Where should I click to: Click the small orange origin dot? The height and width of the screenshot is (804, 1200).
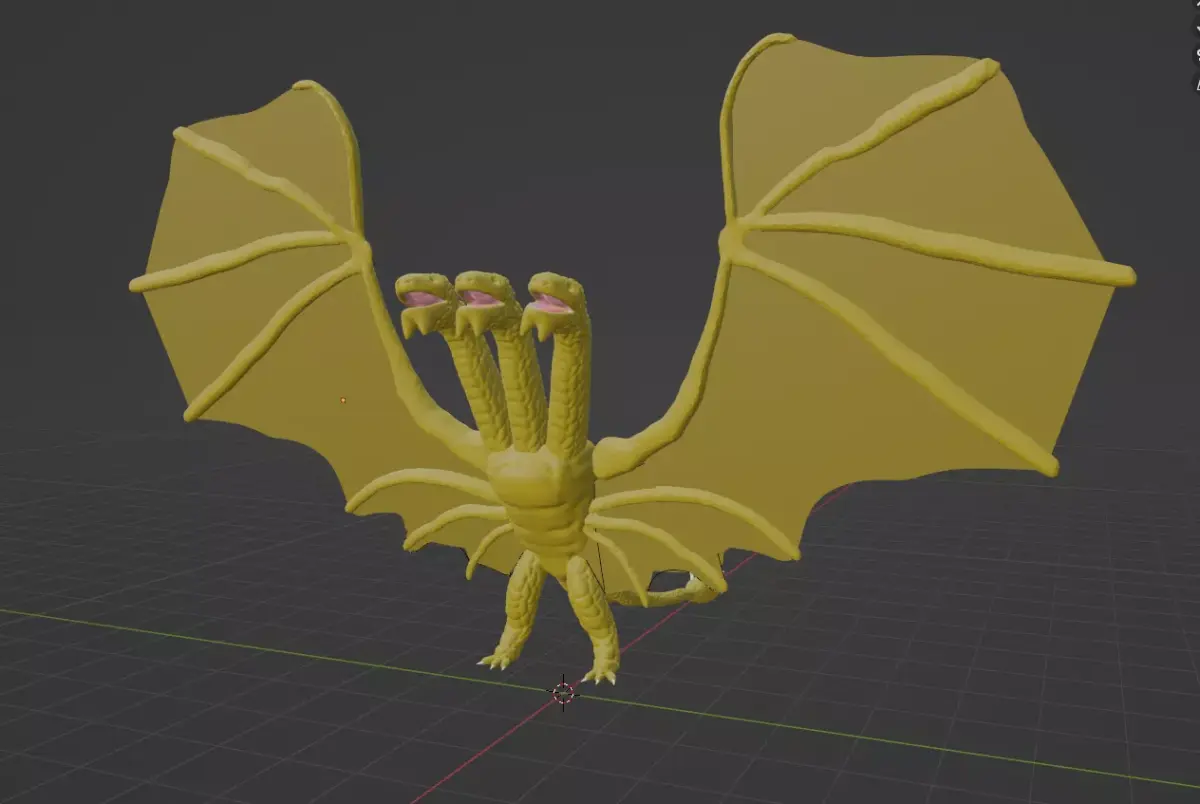coord(343,400)
